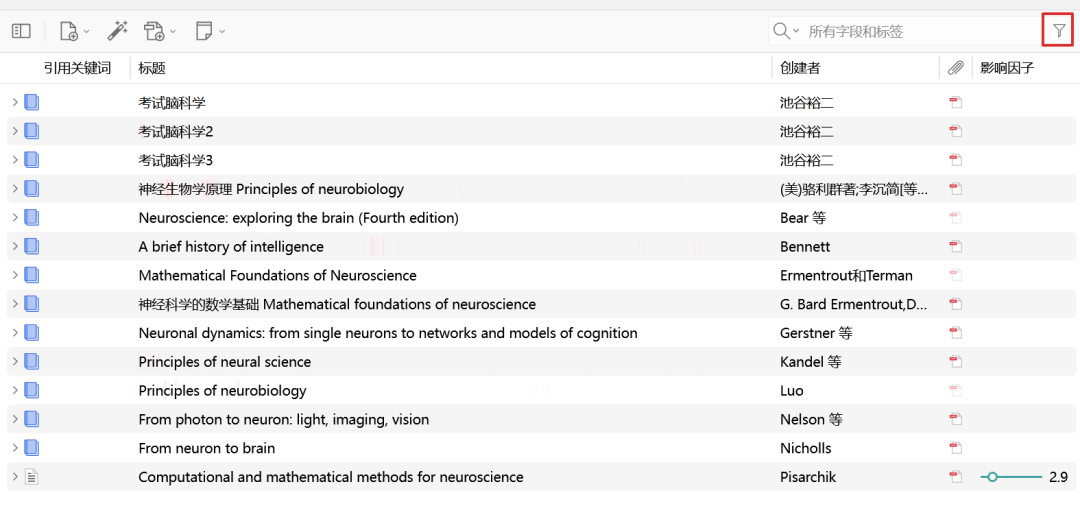
Task: Expand the Pisarchik journal article row
Action: pyautogui.click(x=14, y=477)
